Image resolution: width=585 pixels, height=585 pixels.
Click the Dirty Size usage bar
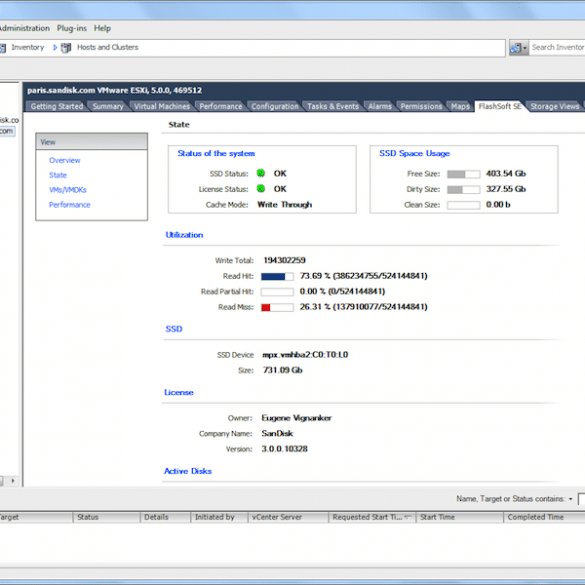pyautogui.click(x=463, y=190)
